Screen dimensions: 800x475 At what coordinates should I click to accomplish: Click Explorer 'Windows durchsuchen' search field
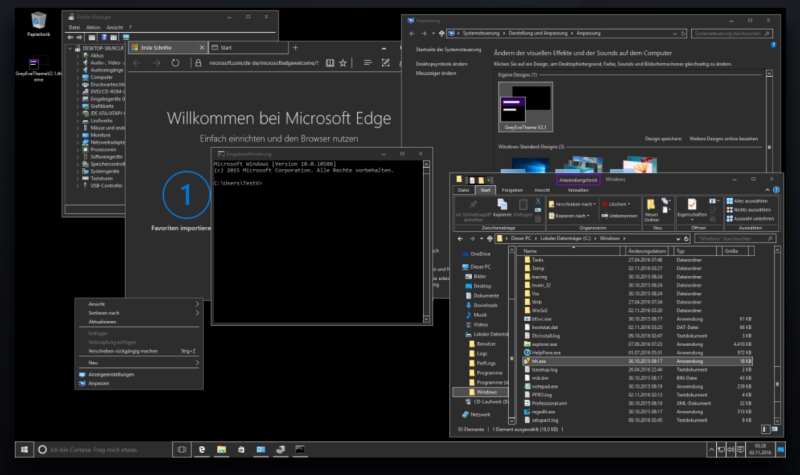coord(735,239)
